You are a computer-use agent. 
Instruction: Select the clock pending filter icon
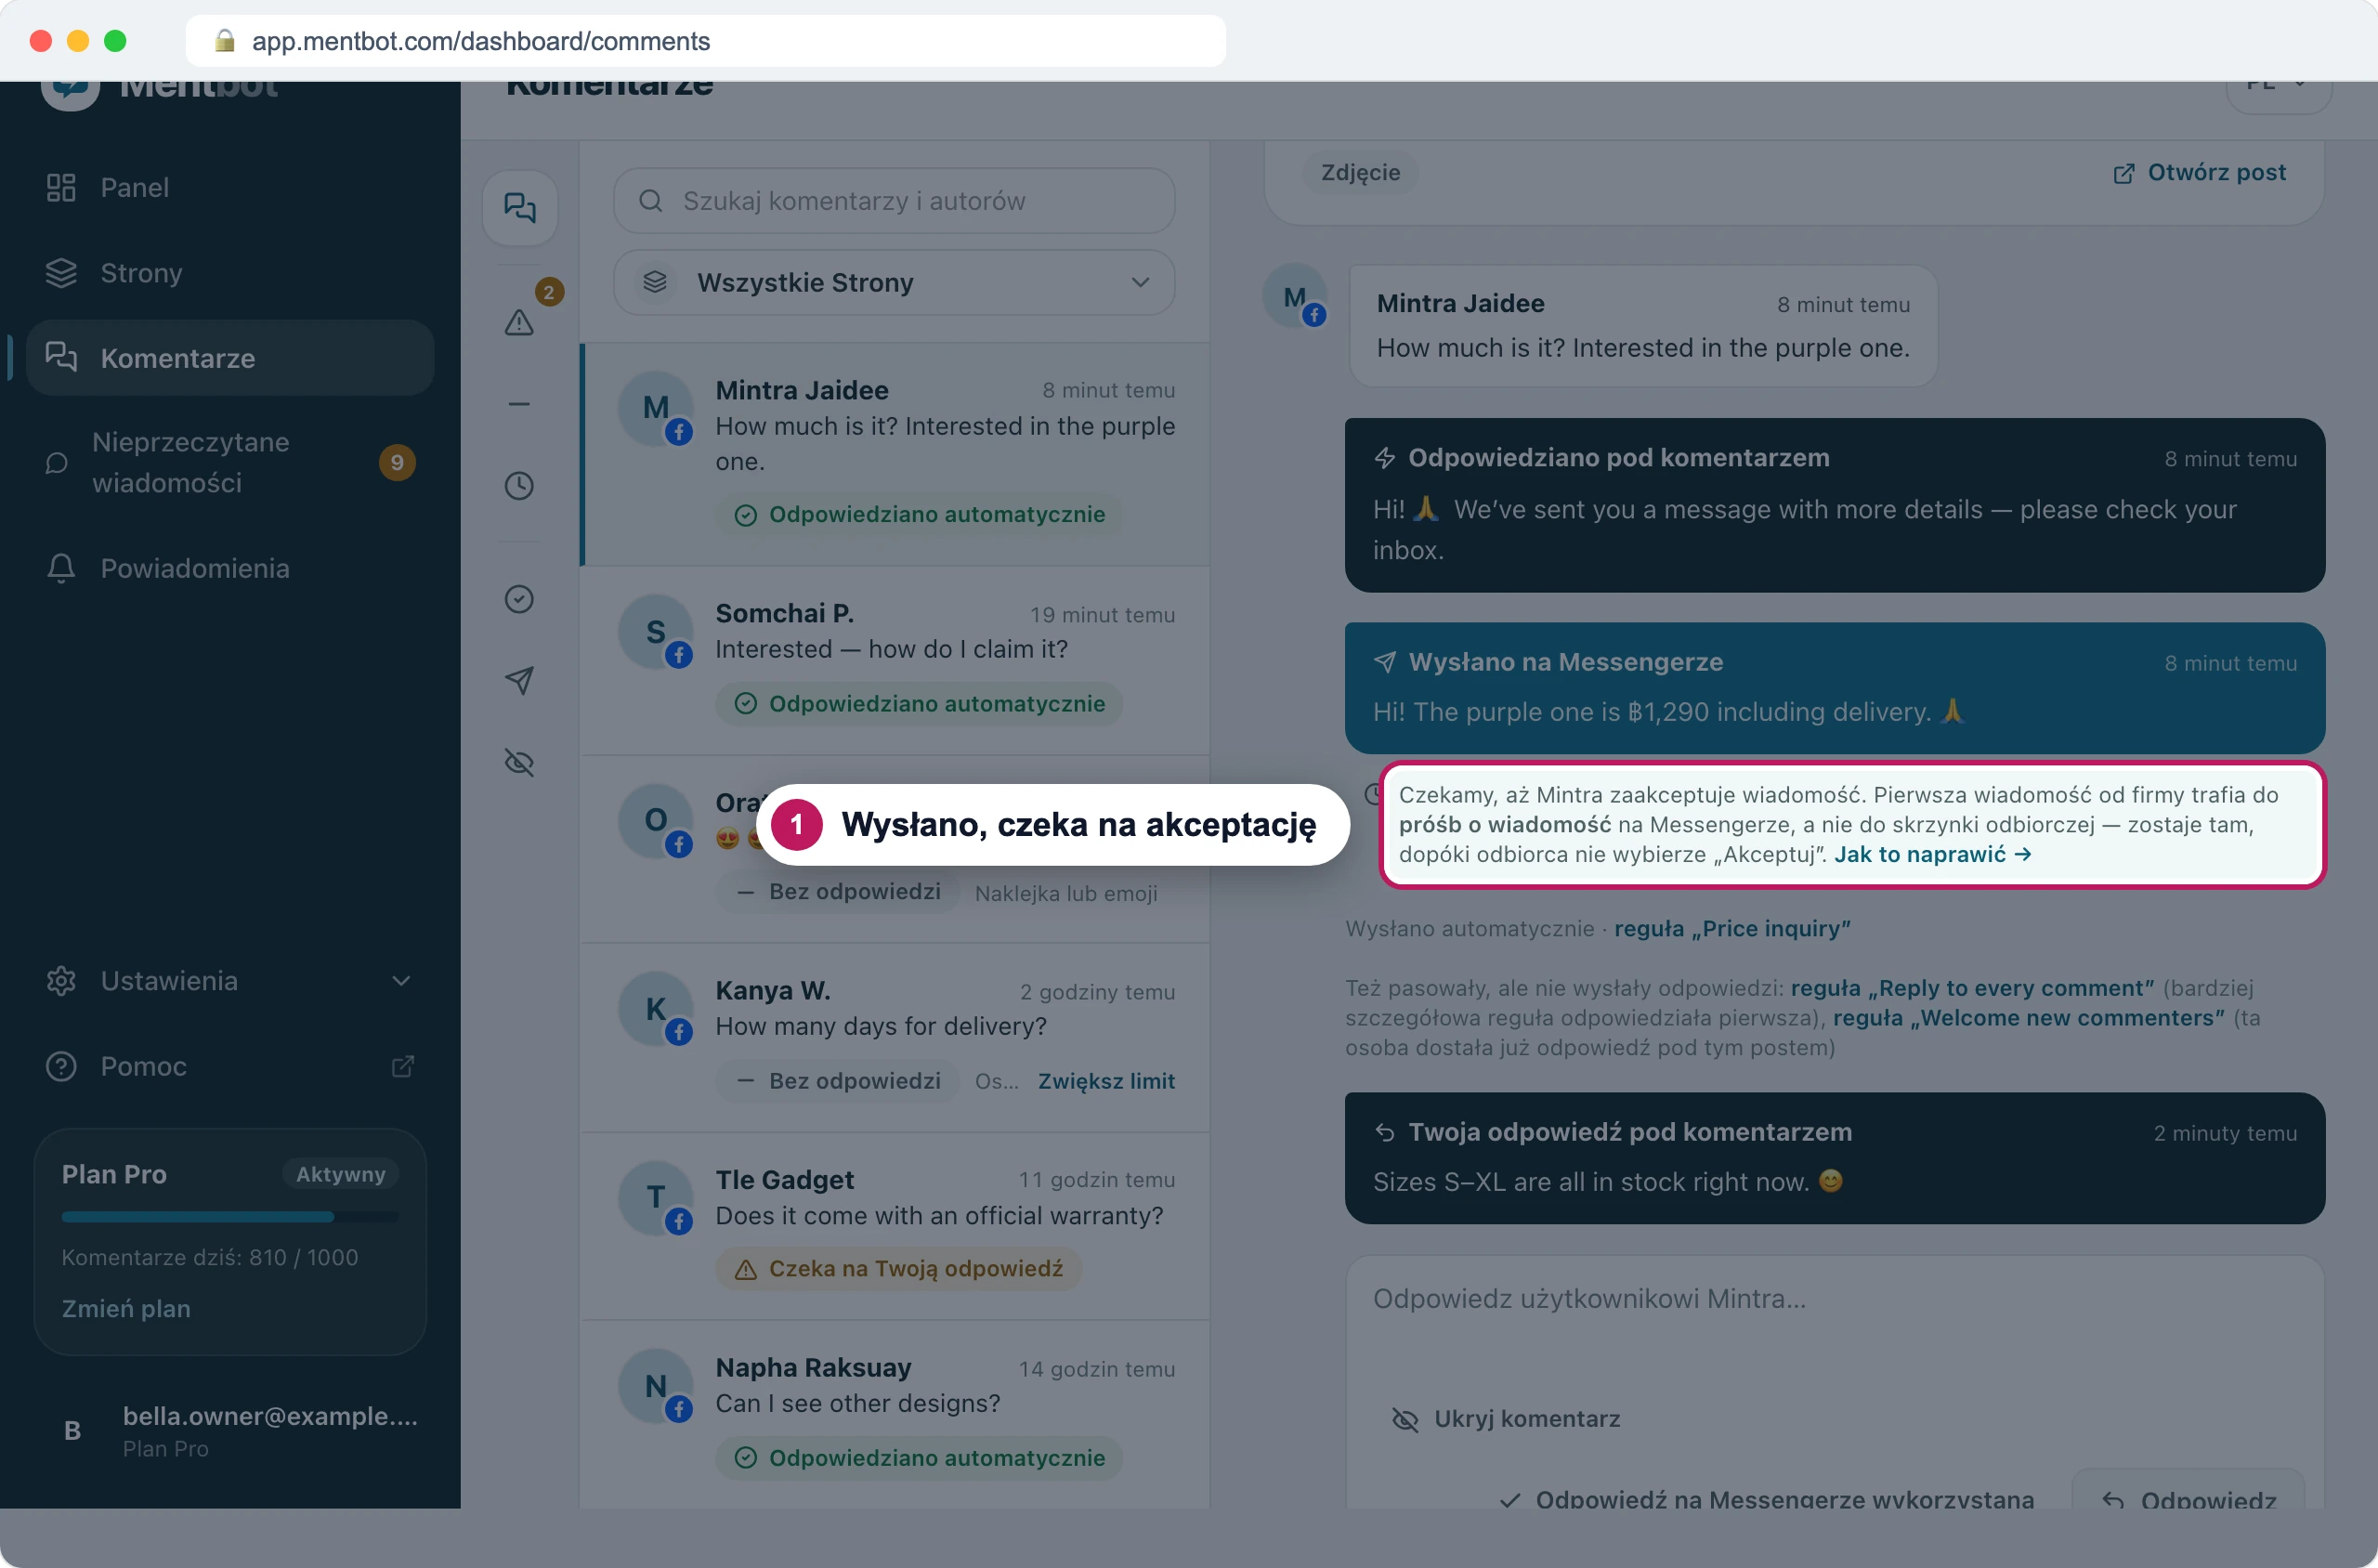[519, 486]
